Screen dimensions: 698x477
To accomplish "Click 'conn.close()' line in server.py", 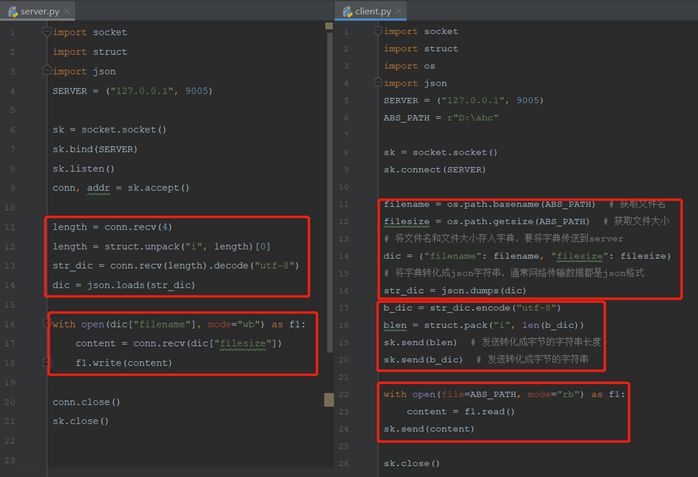I will pyautogui.click(x=86, y=402).
